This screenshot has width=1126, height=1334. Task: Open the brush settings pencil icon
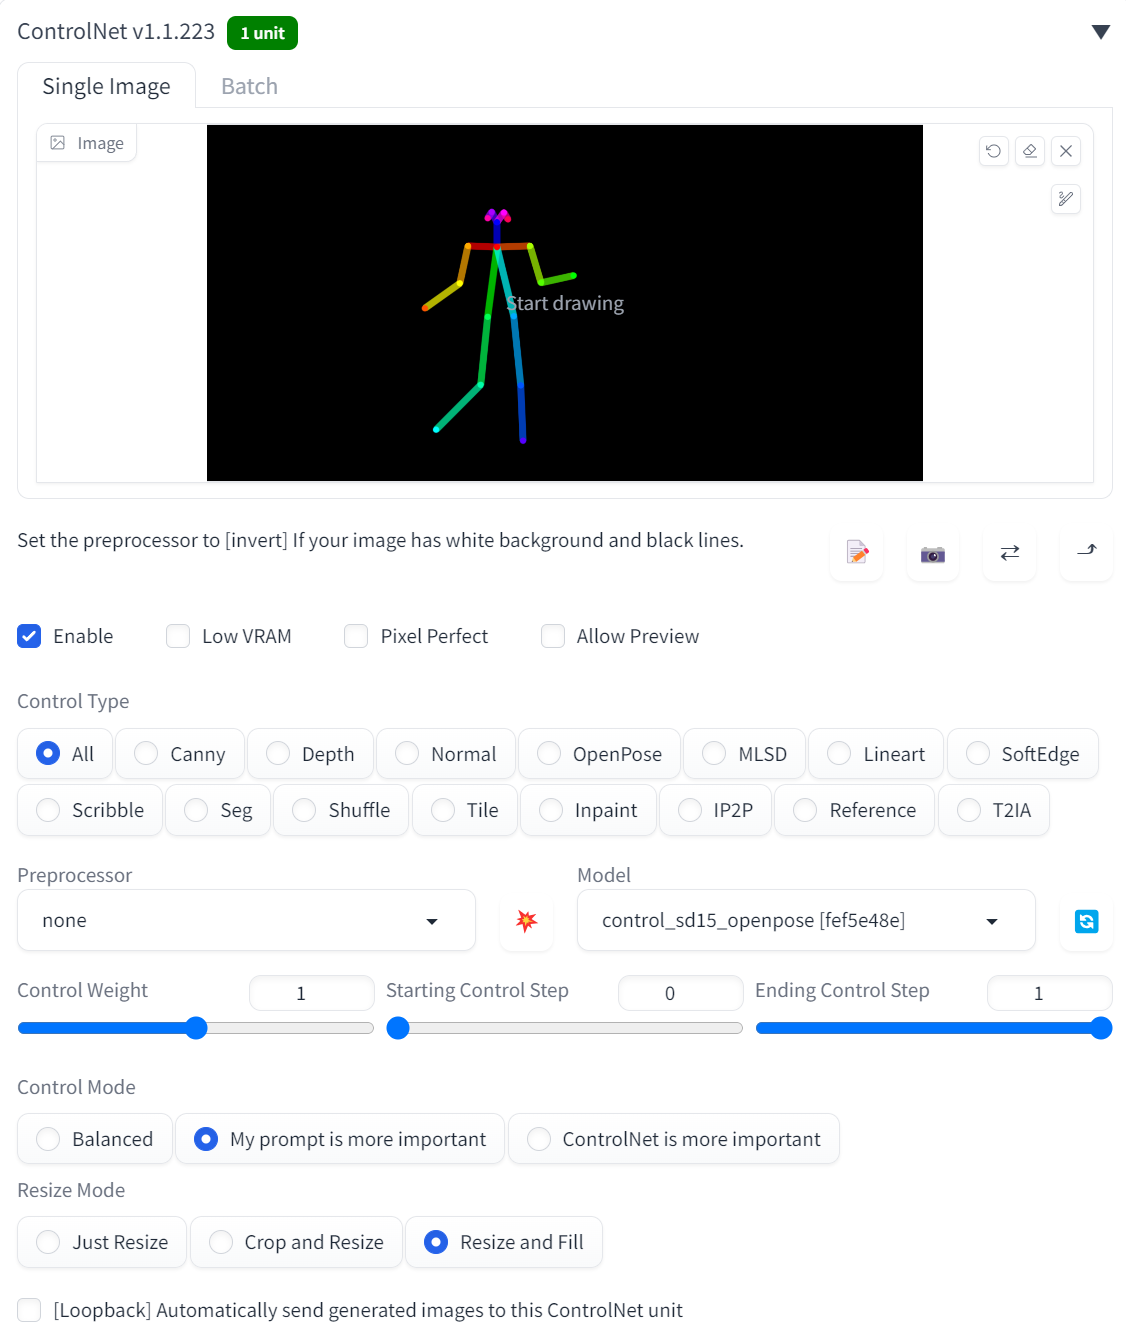1066,199
